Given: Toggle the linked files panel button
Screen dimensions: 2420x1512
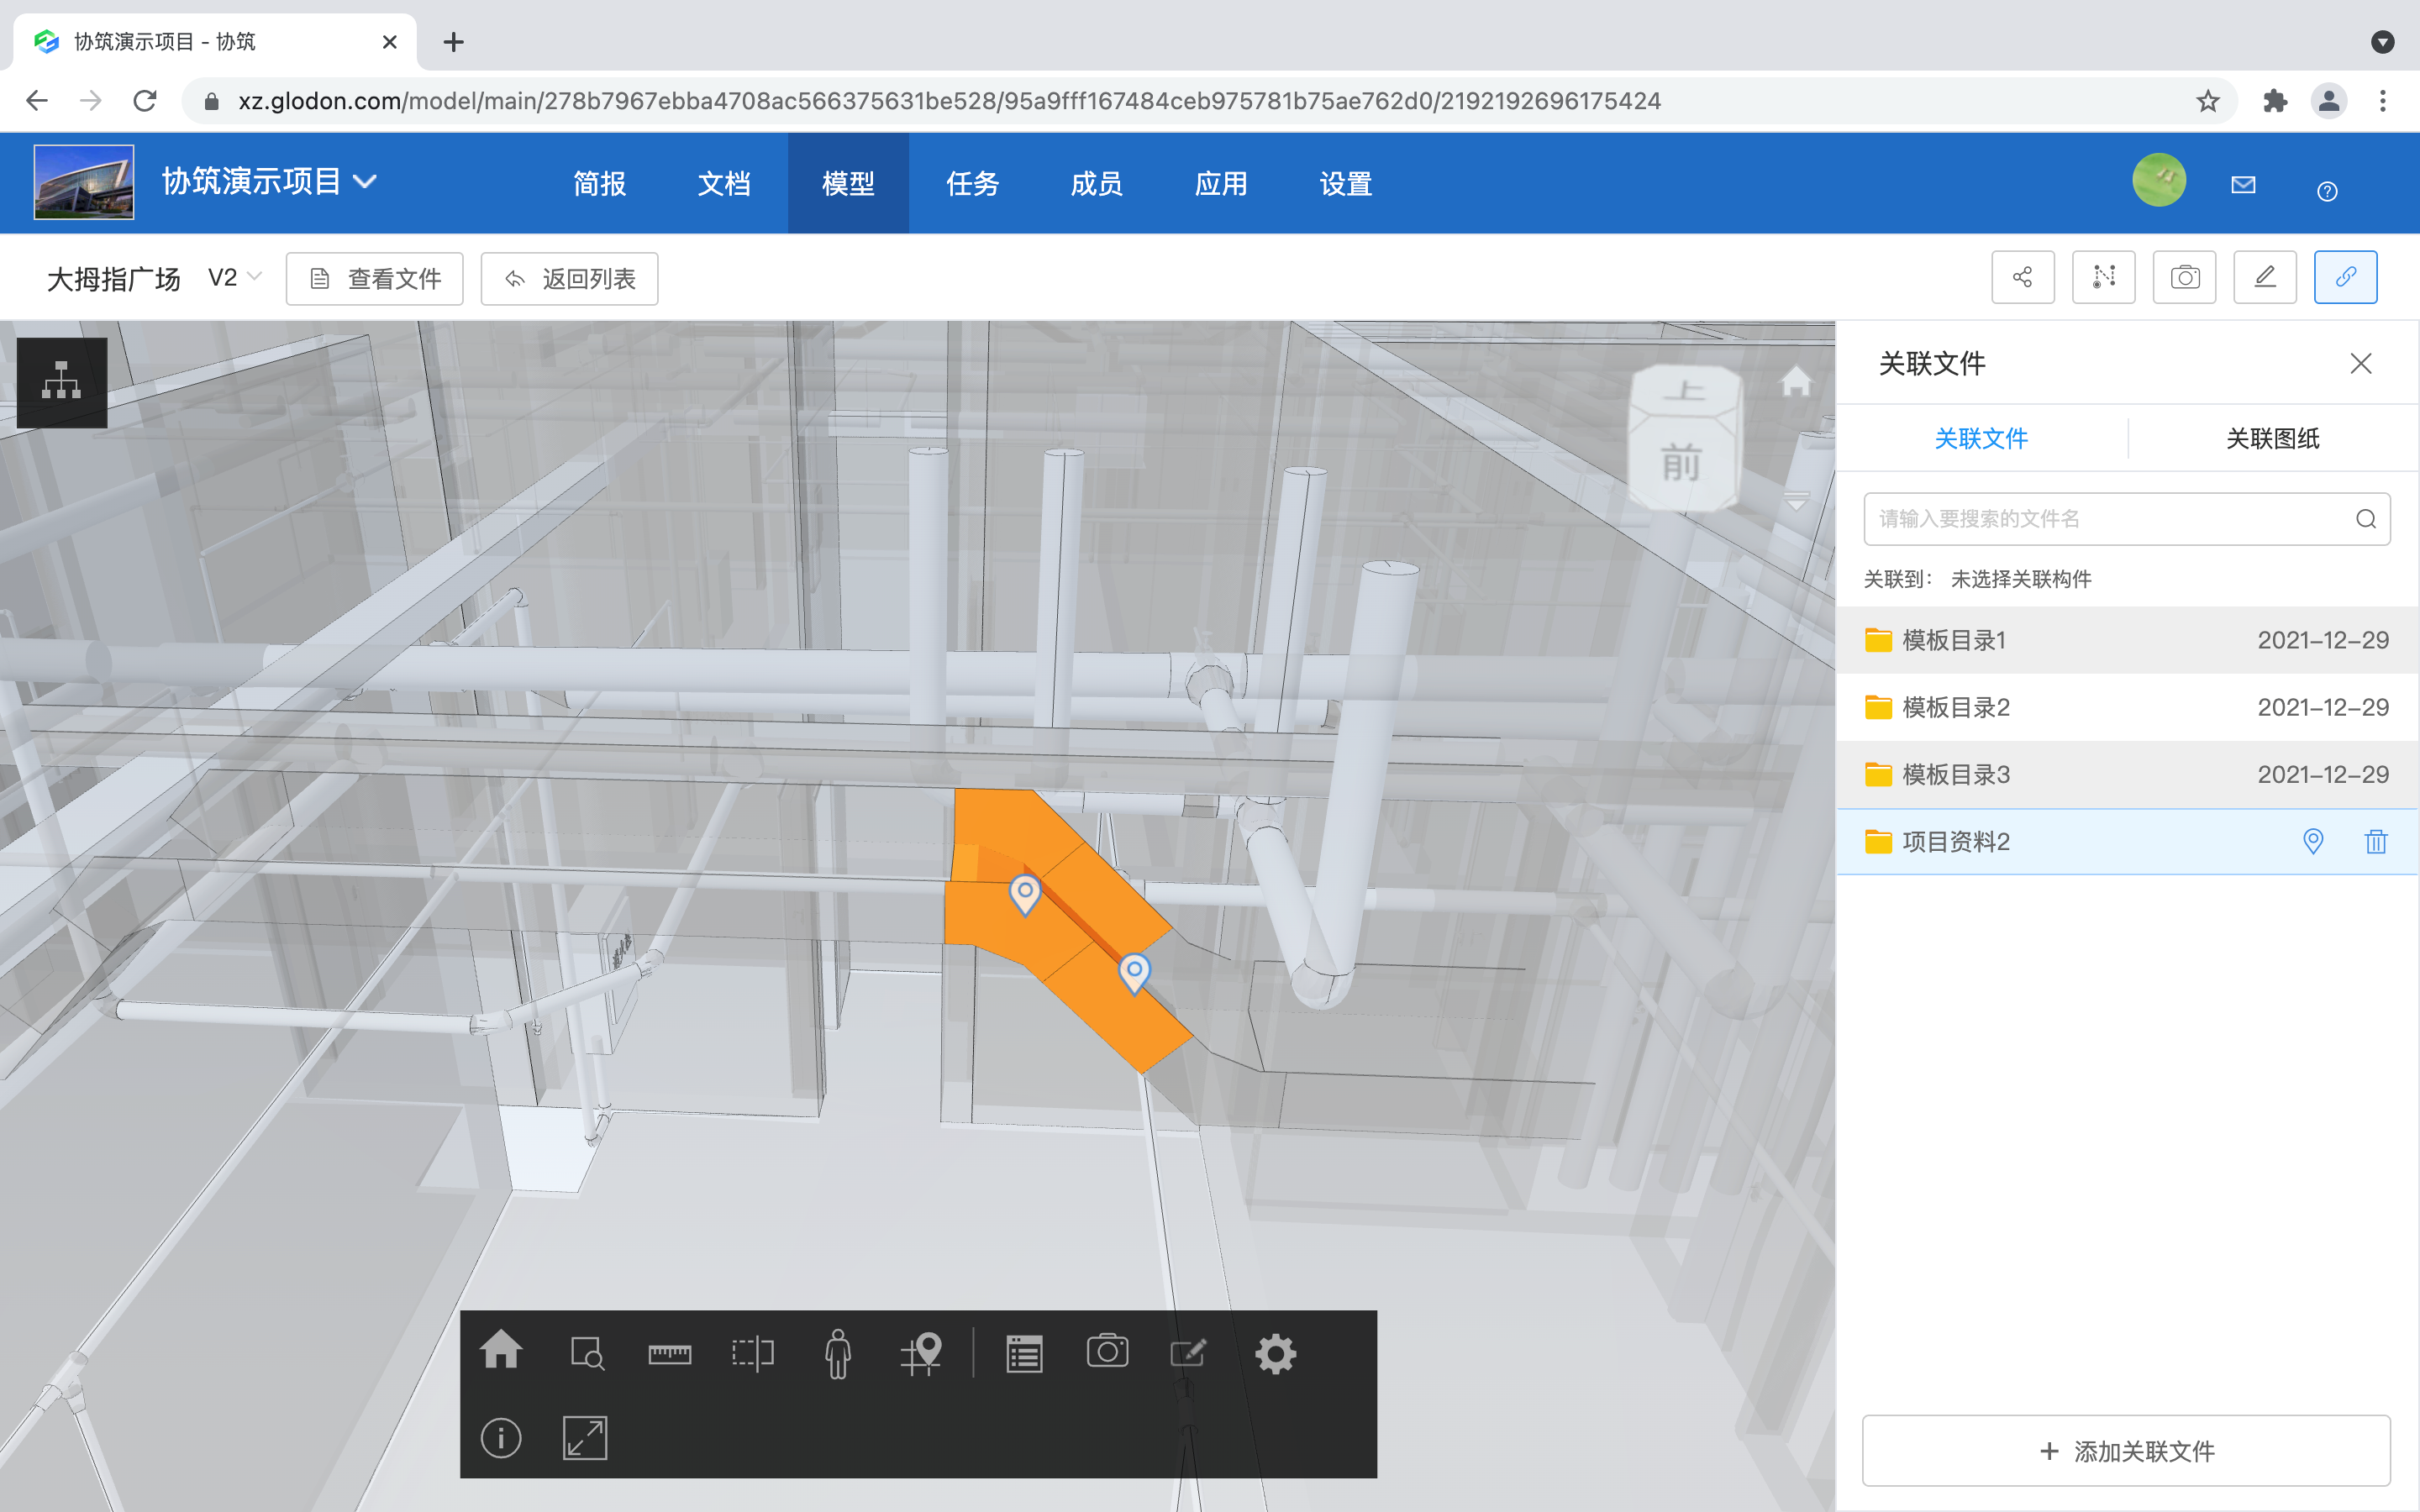Looking at the screenshot, I should (x=2345, y=277).
